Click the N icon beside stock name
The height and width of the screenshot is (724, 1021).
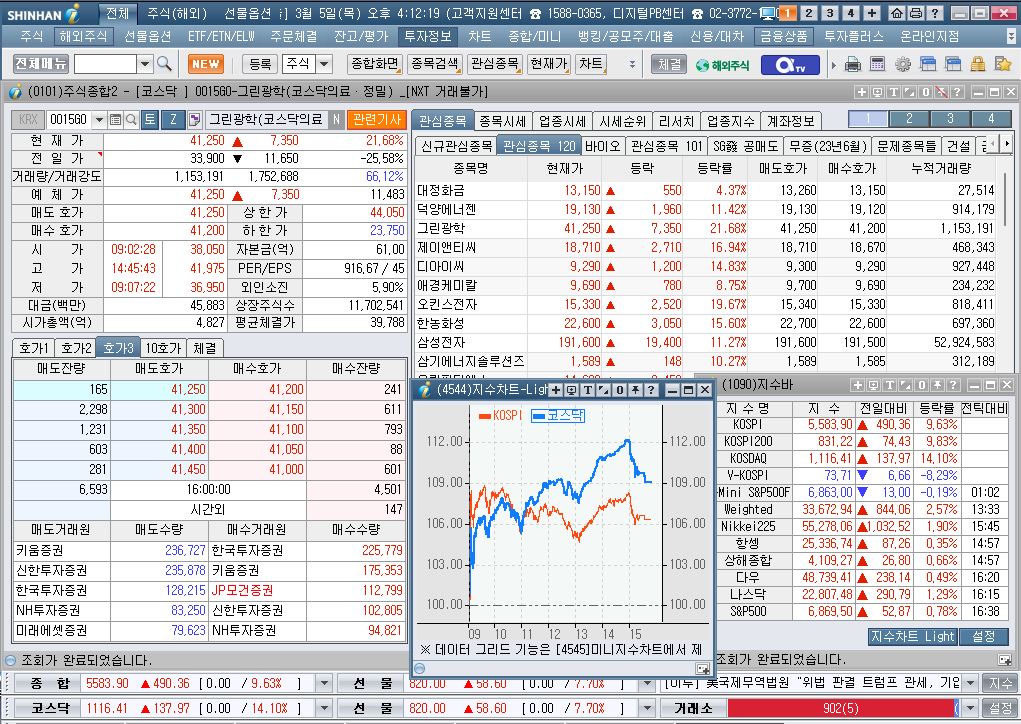click(x=336, y=119)
